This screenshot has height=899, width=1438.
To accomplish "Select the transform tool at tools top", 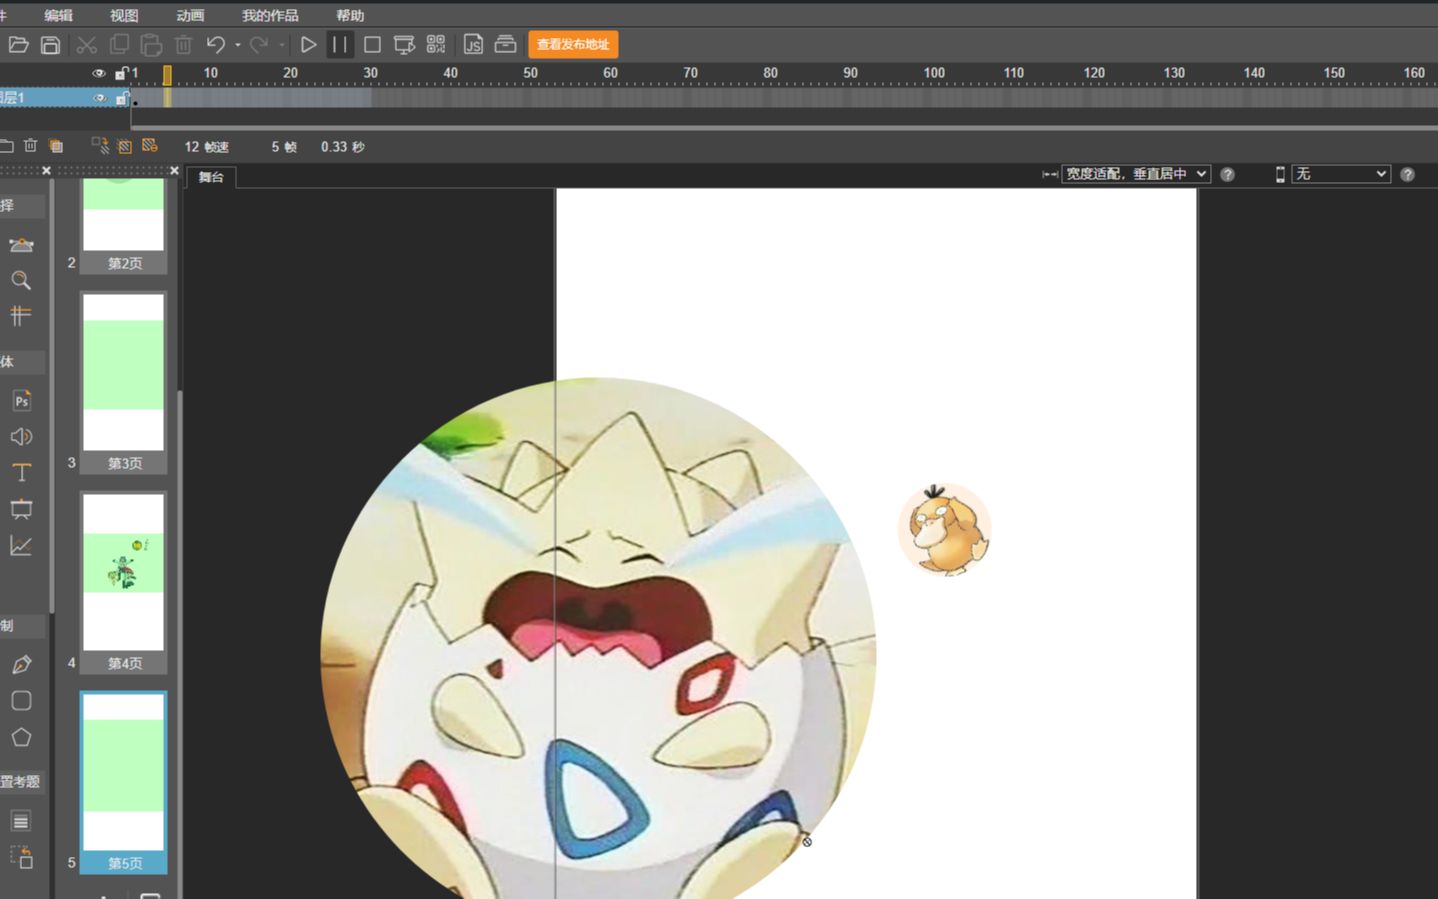I will pyautogui.click(x=21, y=245).
